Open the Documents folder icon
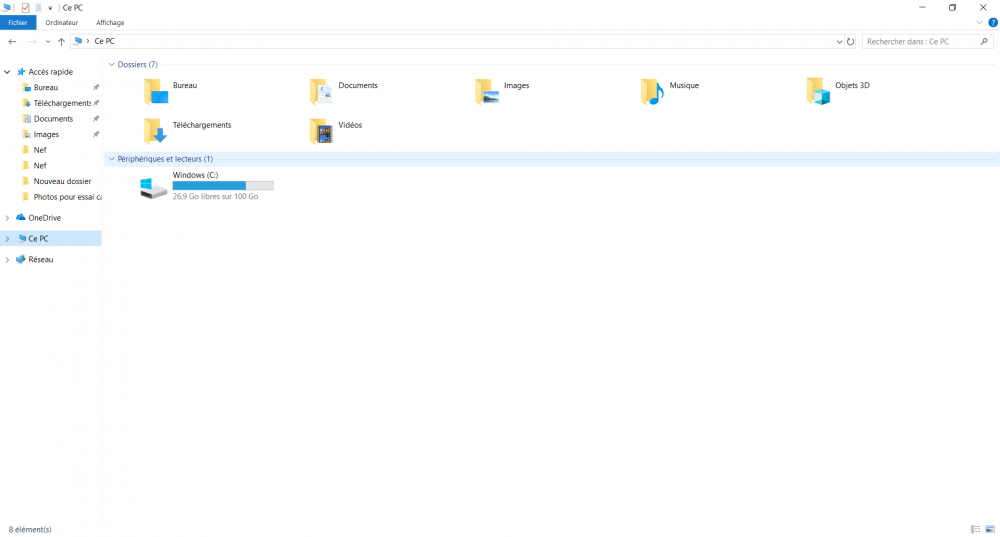This screenshot has height=537, width=1000. (321, 92)
